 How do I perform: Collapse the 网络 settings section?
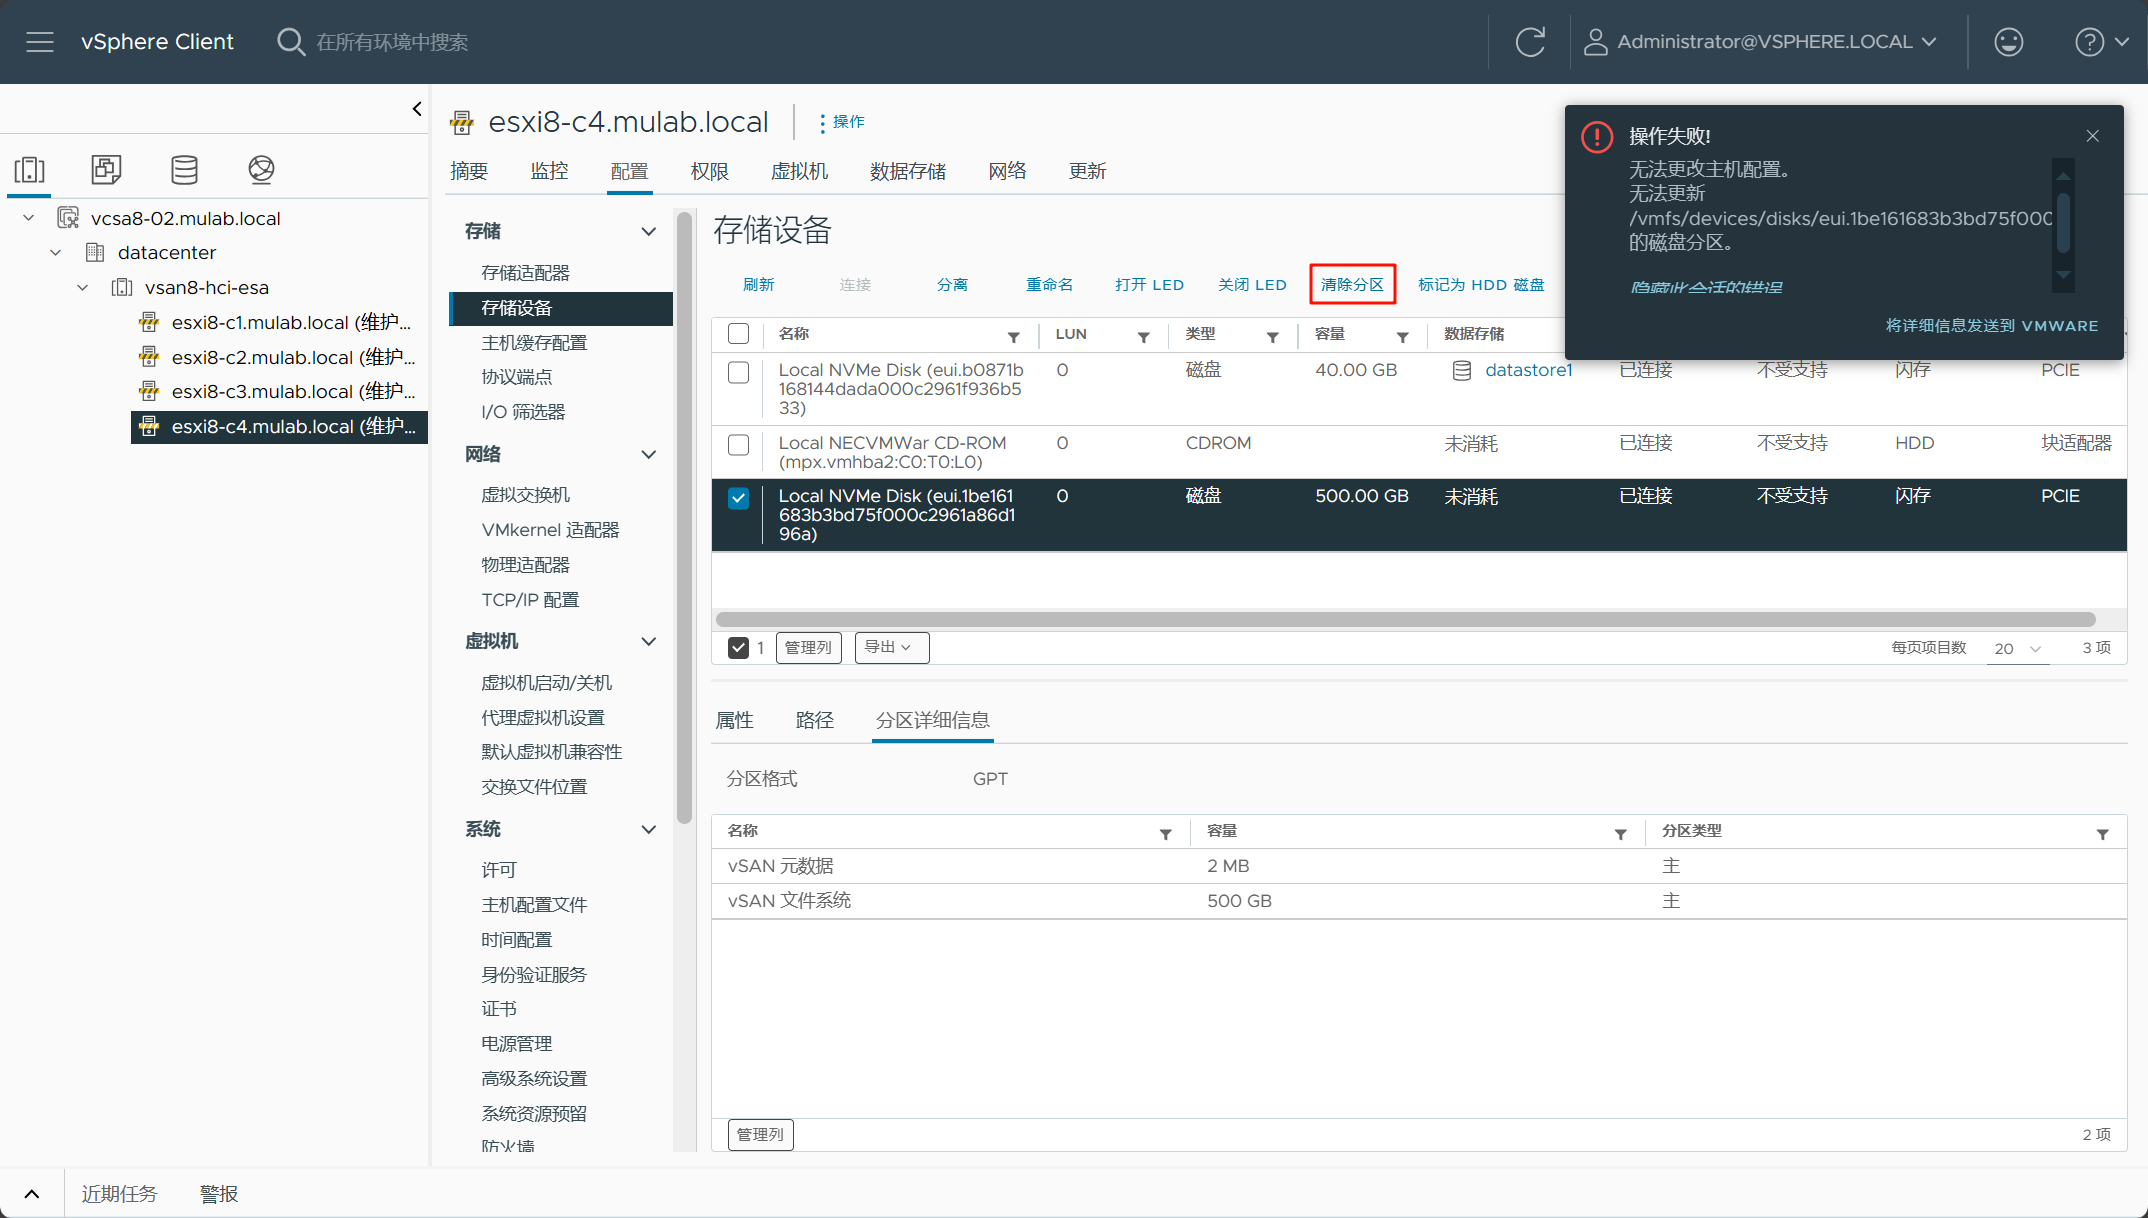(648, 454)
